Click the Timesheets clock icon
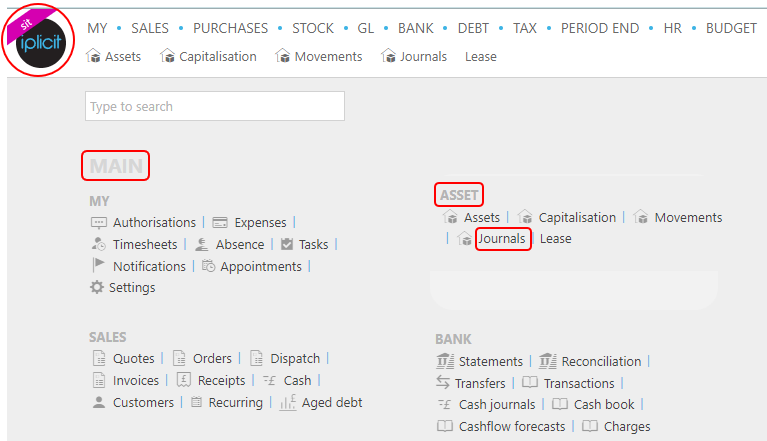 [x=98, y=245]
